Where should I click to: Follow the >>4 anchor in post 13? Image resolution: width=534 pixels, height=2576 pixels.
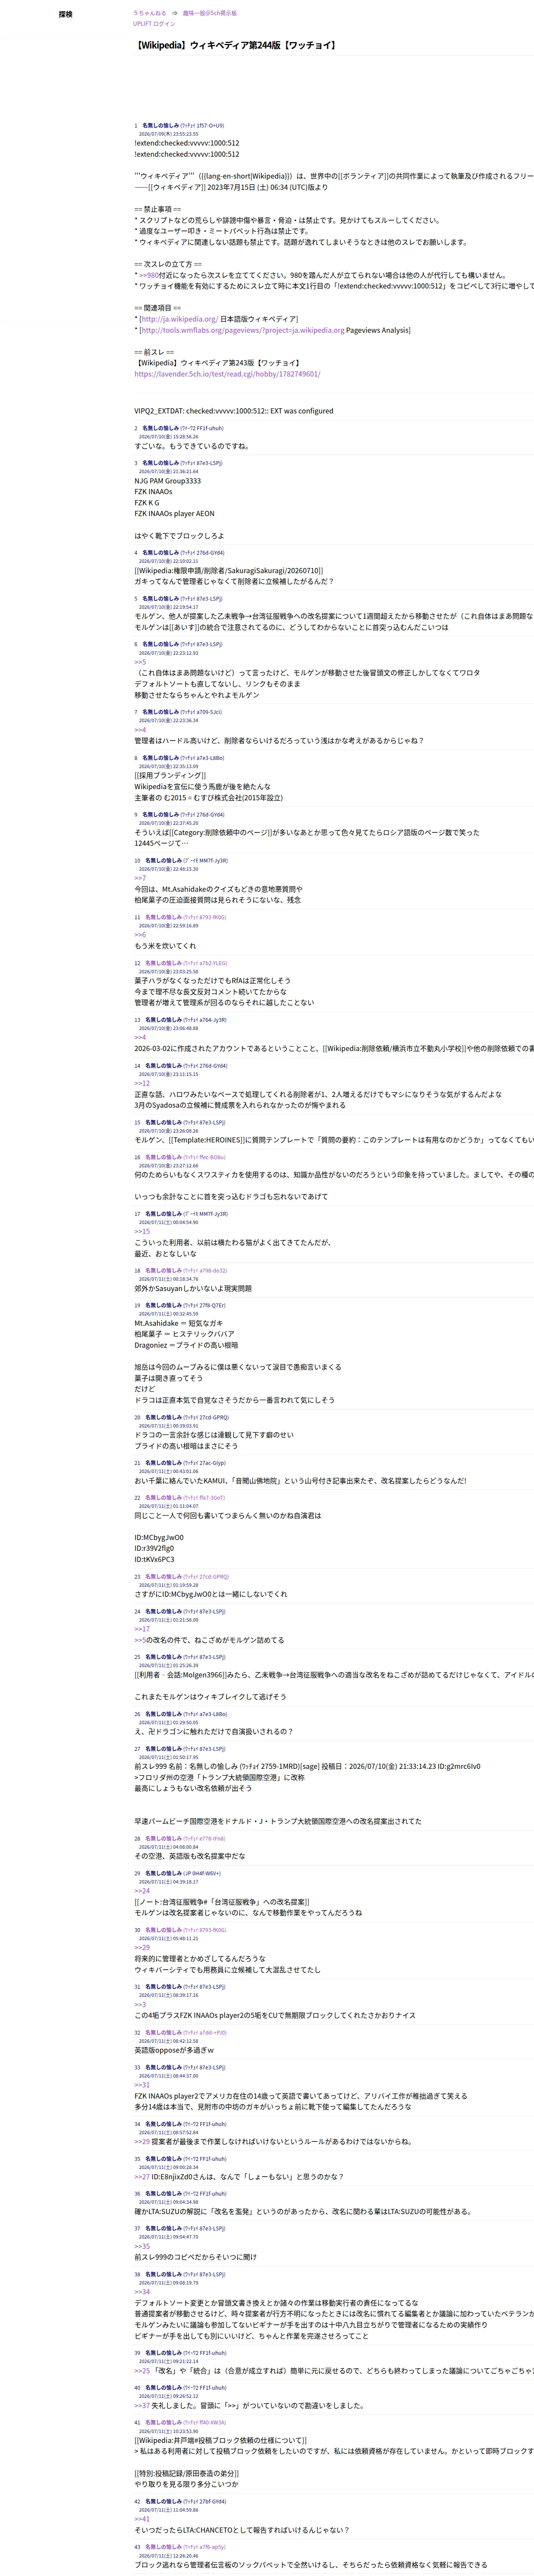pyautogui.click(x=140, y=1037)
